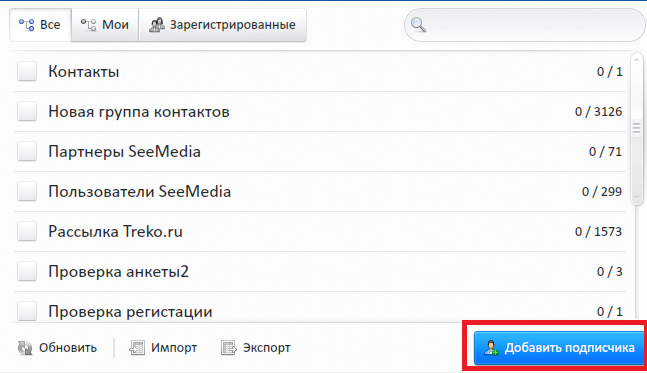Click the Обновить refresh button
The height and width of the screenshot is (373, 647).
click(57, 348)
